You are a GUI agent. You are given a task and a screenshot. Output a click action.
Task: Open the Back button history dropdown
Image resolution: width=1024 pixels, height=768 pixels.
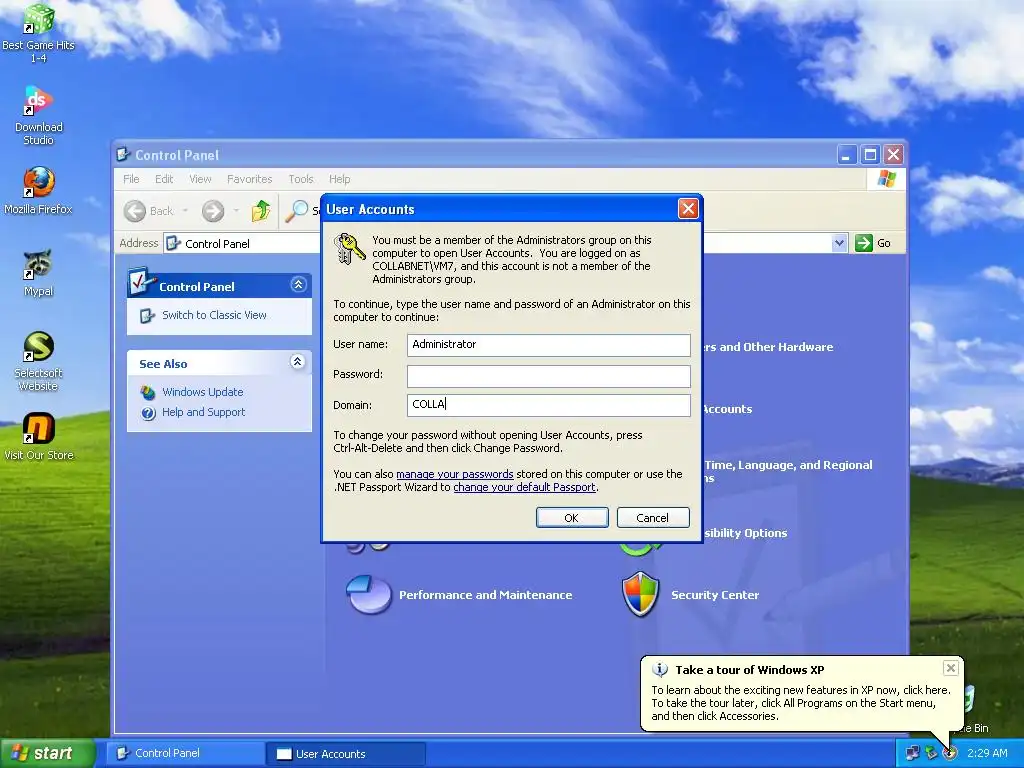click(185, 211)
